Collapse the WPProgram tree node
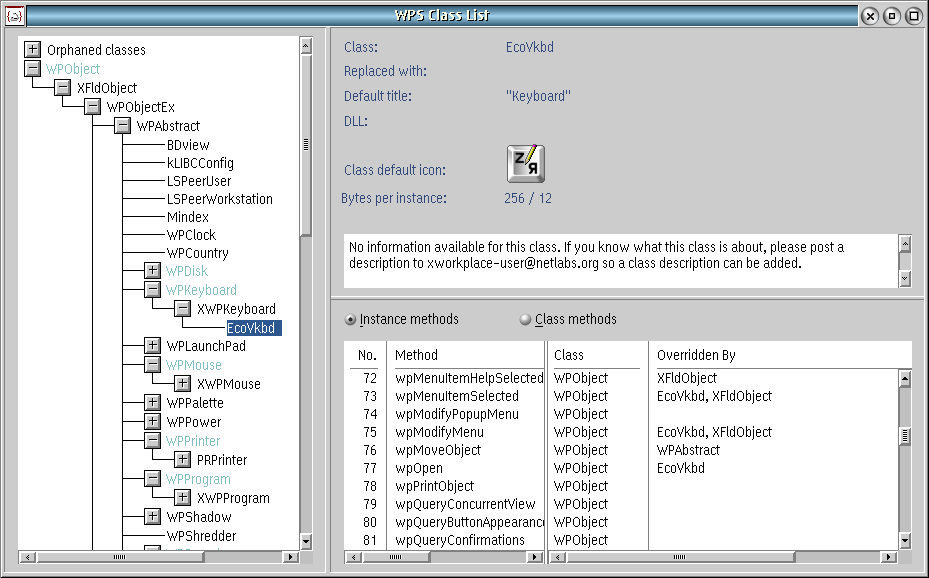 tap(152, 479)
